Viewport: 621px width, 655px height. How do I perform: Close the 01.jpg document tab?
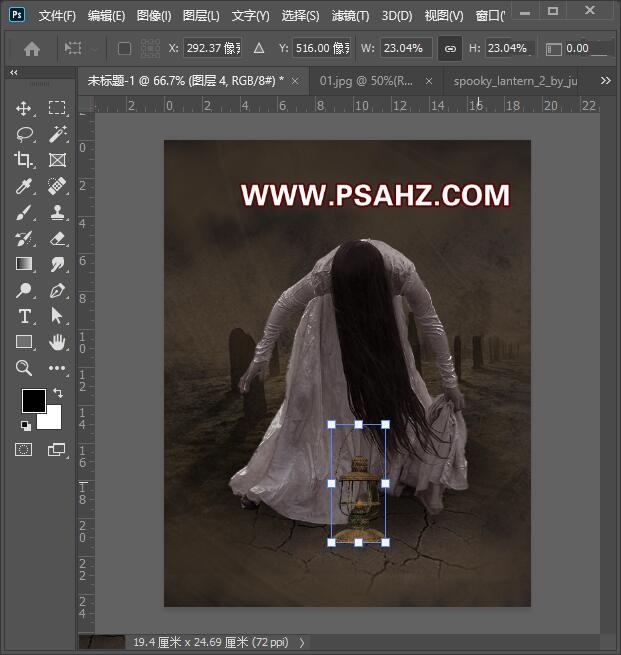(429, 81)
